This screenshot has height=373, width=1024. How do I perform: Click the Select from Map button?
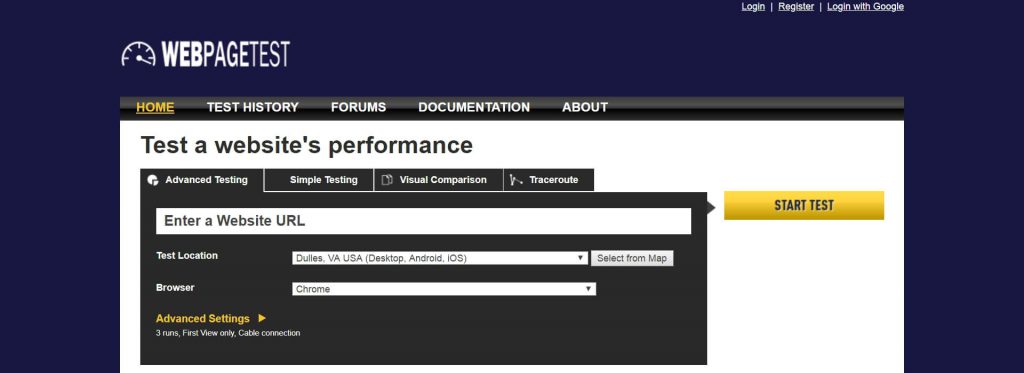tap(632, 258)
